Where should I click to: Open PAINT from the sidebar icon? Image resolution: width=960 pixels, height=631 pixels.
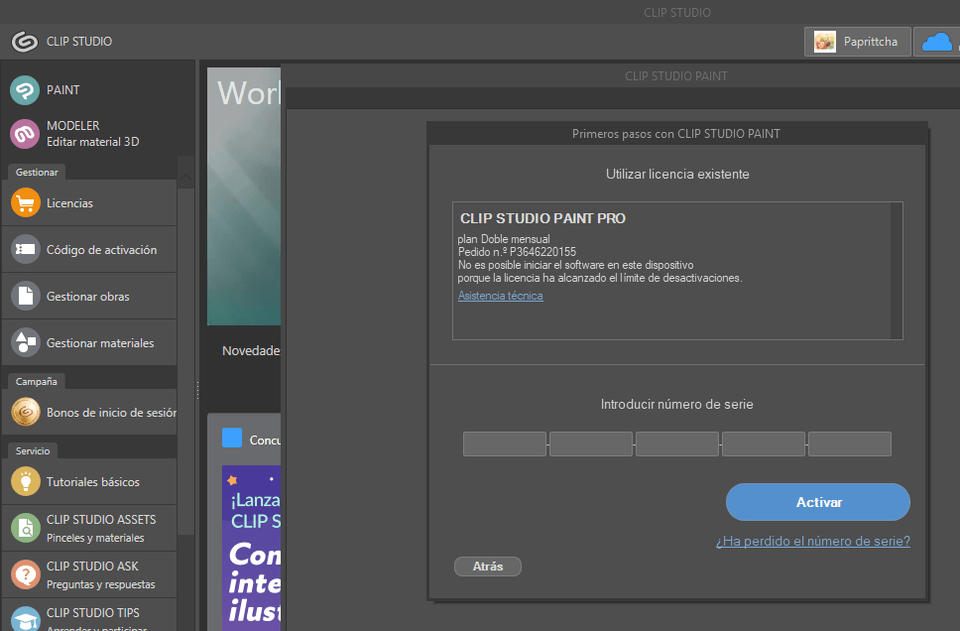coord(25,90)
